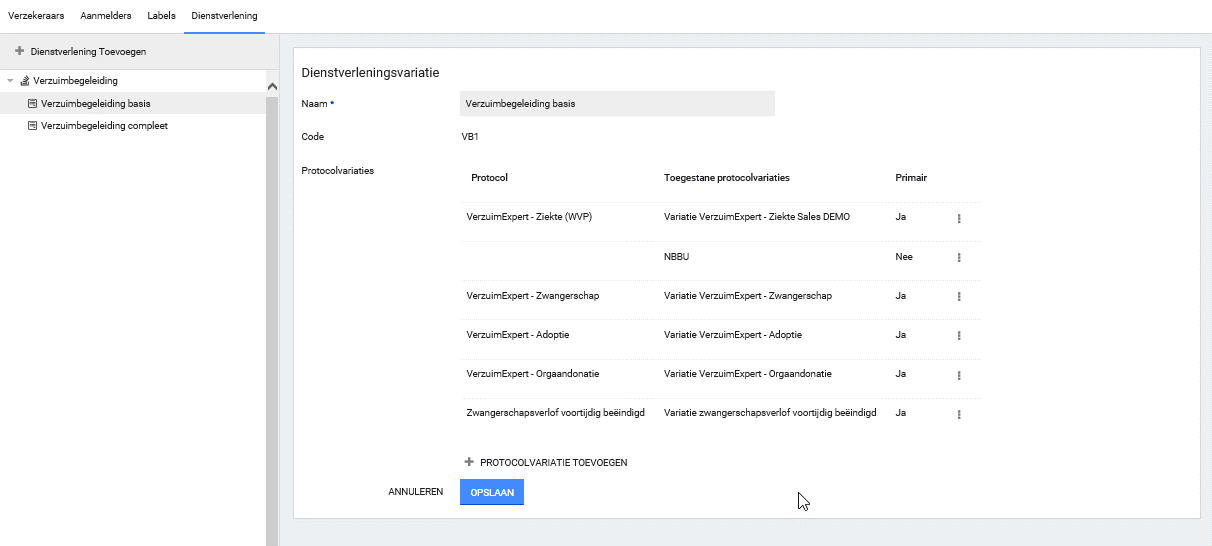Open the Labels tab

coord(161,16)
